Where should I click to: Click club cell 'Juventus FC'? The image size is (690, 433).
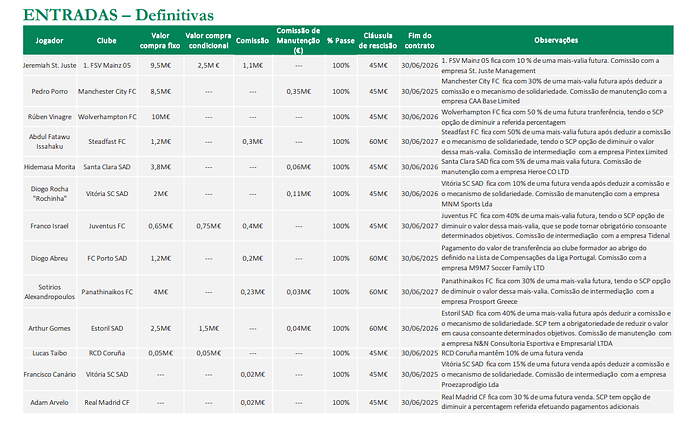click(x=107, y=226)
